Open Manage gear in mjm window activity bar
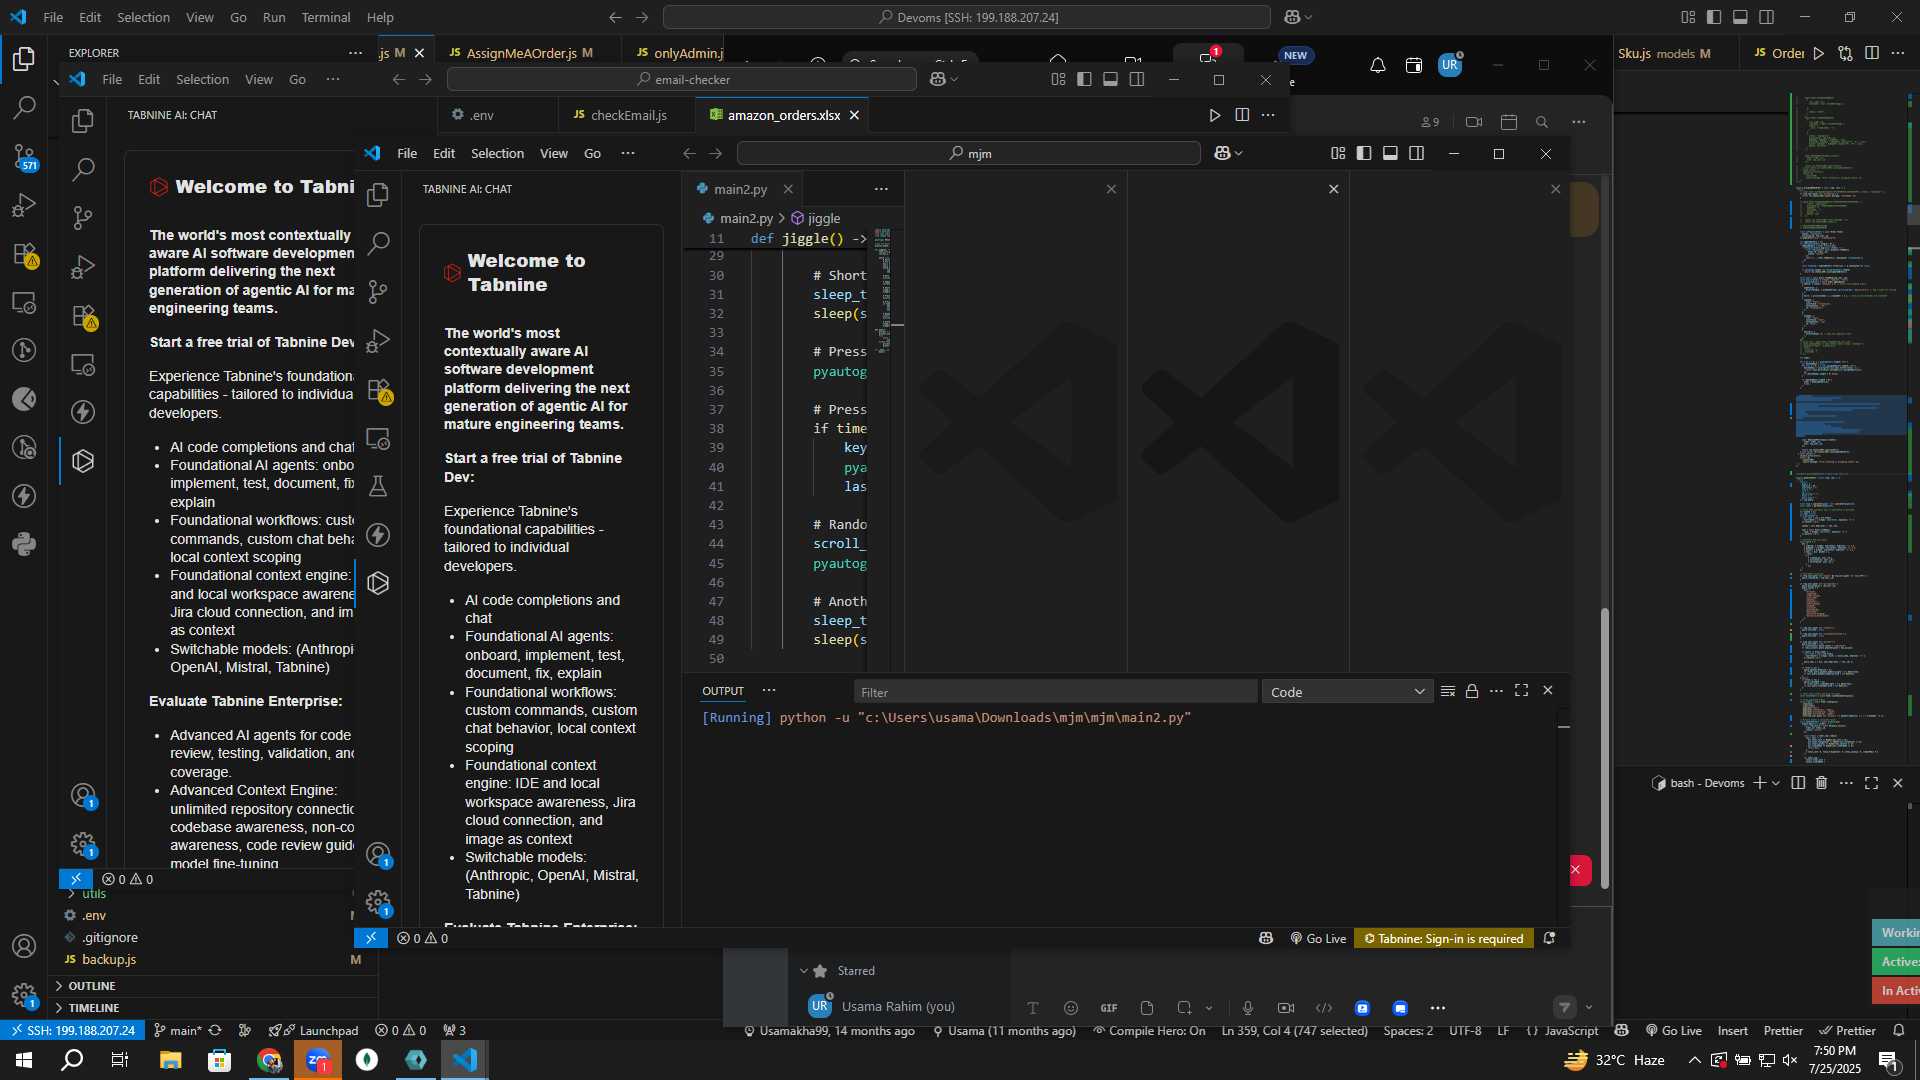Viewport: 1920px width, 1080px height. click(x=378, y=902)
